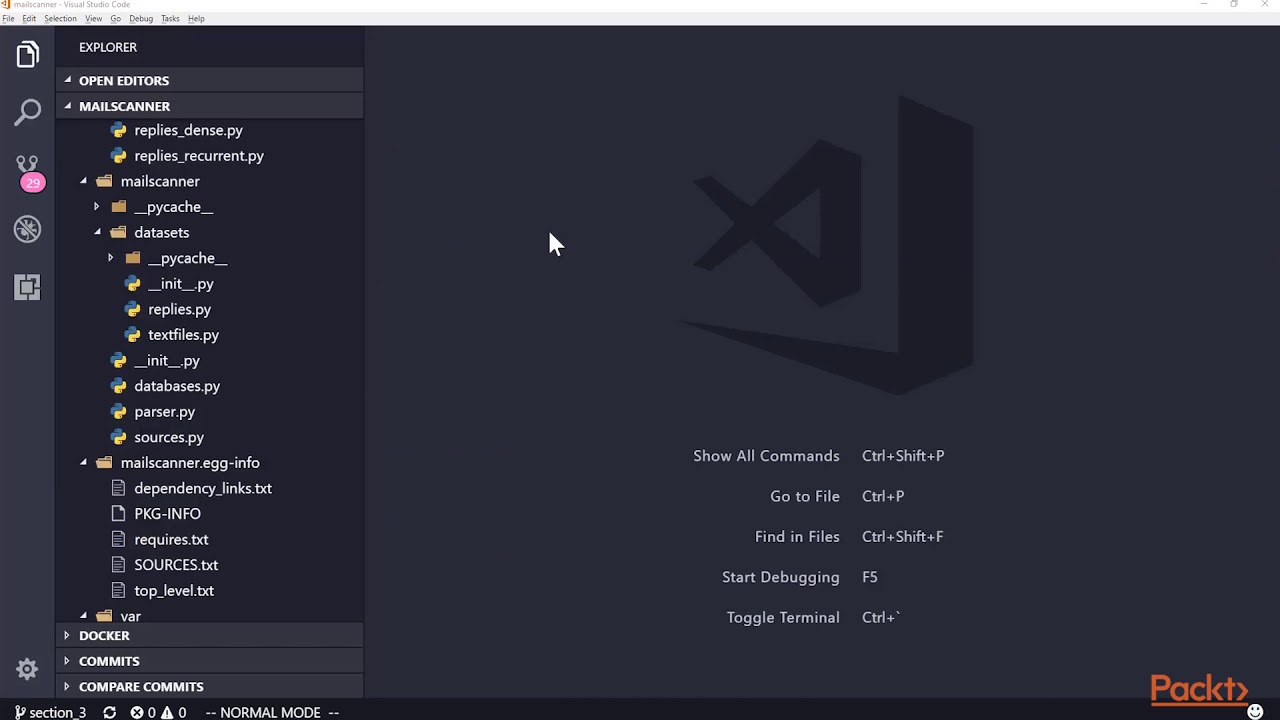Click the Go to File label
1280x720 pixels.
(x=805, y=496)
